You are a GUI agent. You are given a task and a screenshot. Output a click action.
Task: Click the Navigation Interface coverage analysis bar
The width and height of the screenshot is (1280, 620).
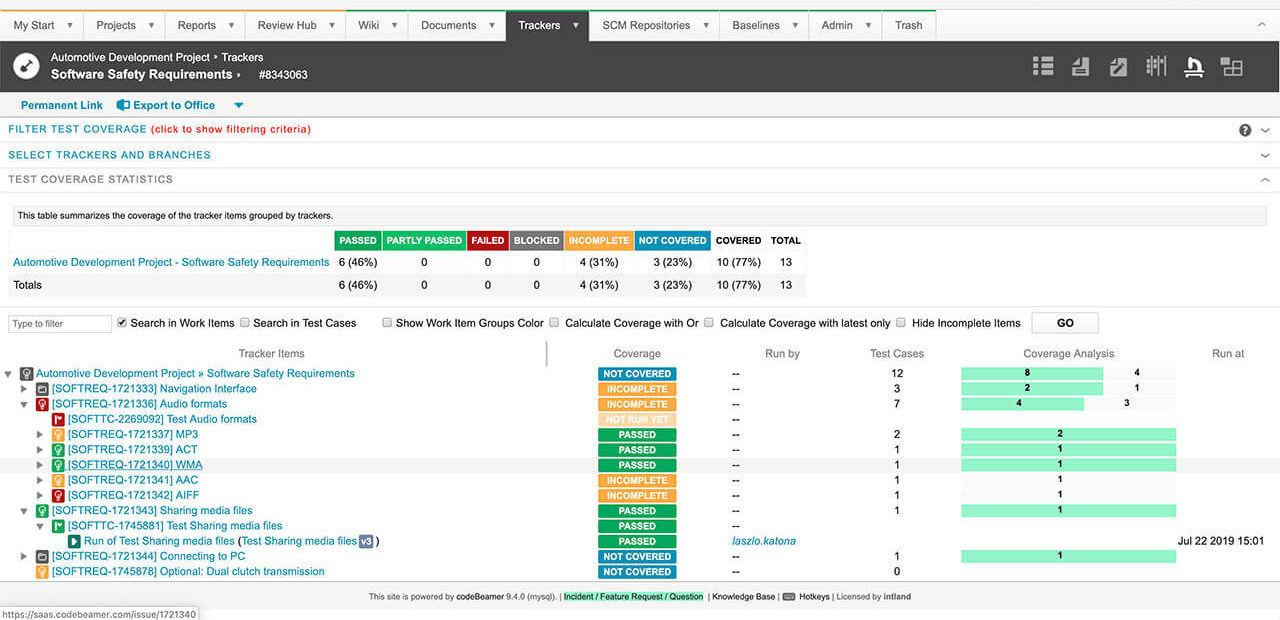pos(1068,389)
